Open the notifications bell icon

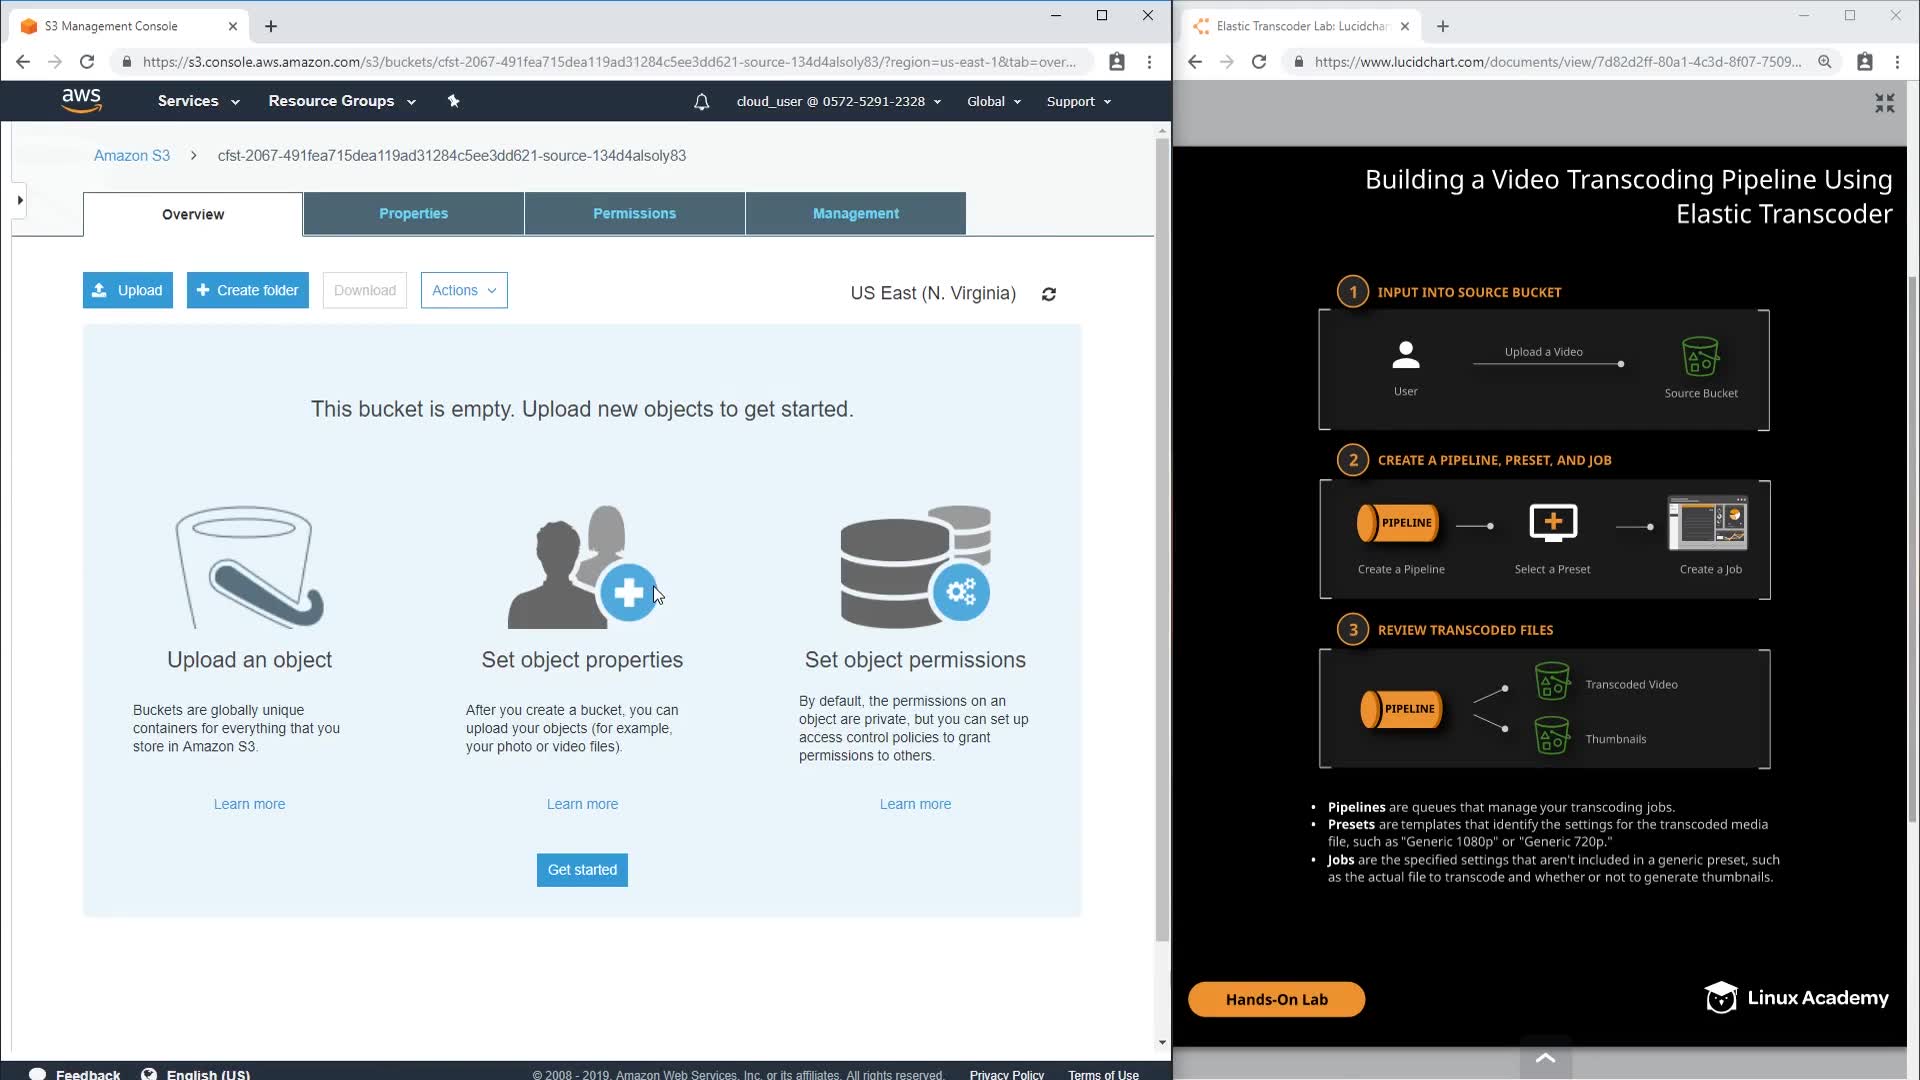tap(701, 102)
